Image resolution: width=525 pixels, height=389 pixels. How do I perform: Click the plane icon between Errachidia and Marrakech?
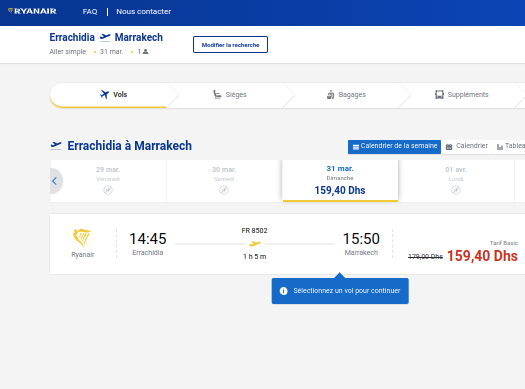[x=105, y=37]
